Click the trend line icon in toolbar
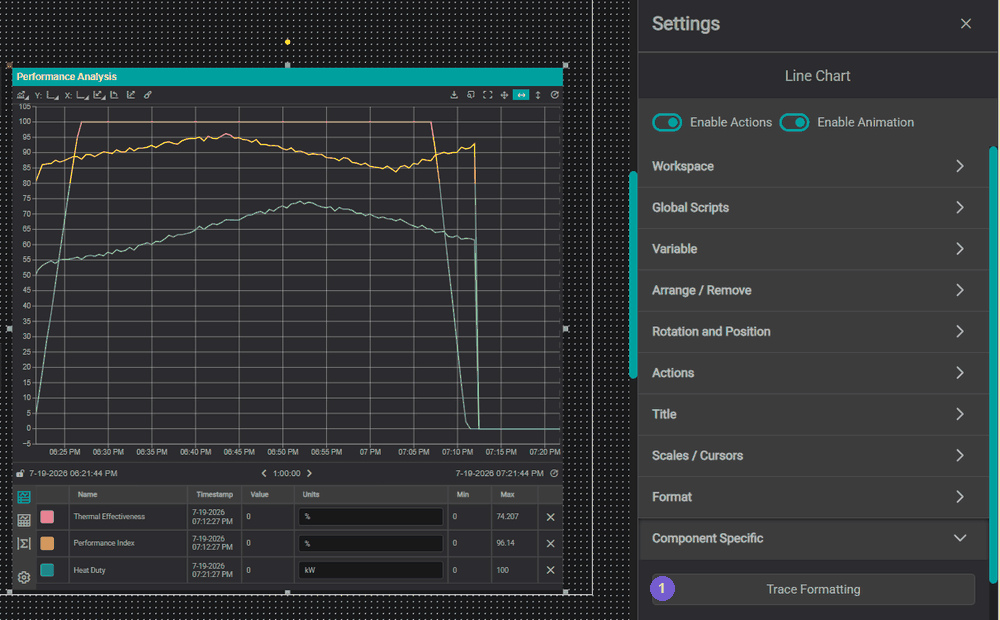1000x620 pixels. (x=131, y=95)
